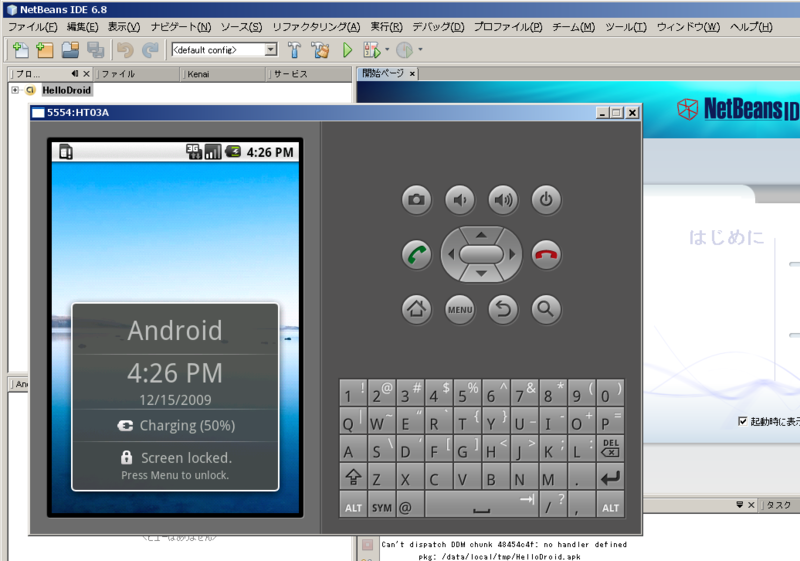This screenshot has width=800, height=561.
Task: Click the Undo toolbar icon
Action: pyautogui.click(x=125, y=49)
